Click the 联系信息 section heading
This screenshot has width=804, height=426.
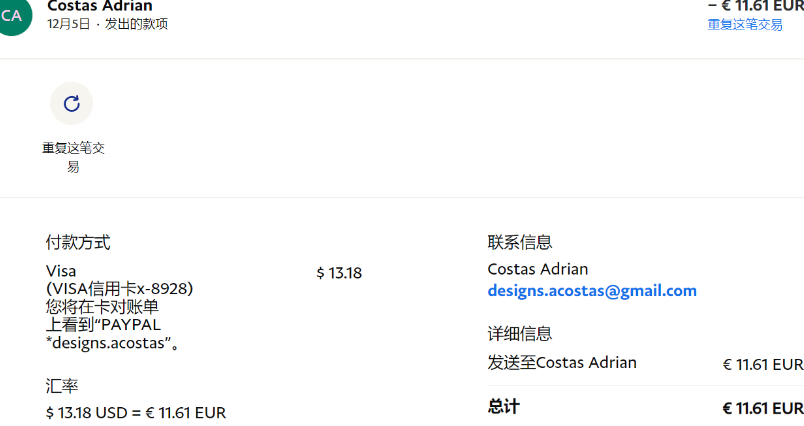click(x=519, y=242)
